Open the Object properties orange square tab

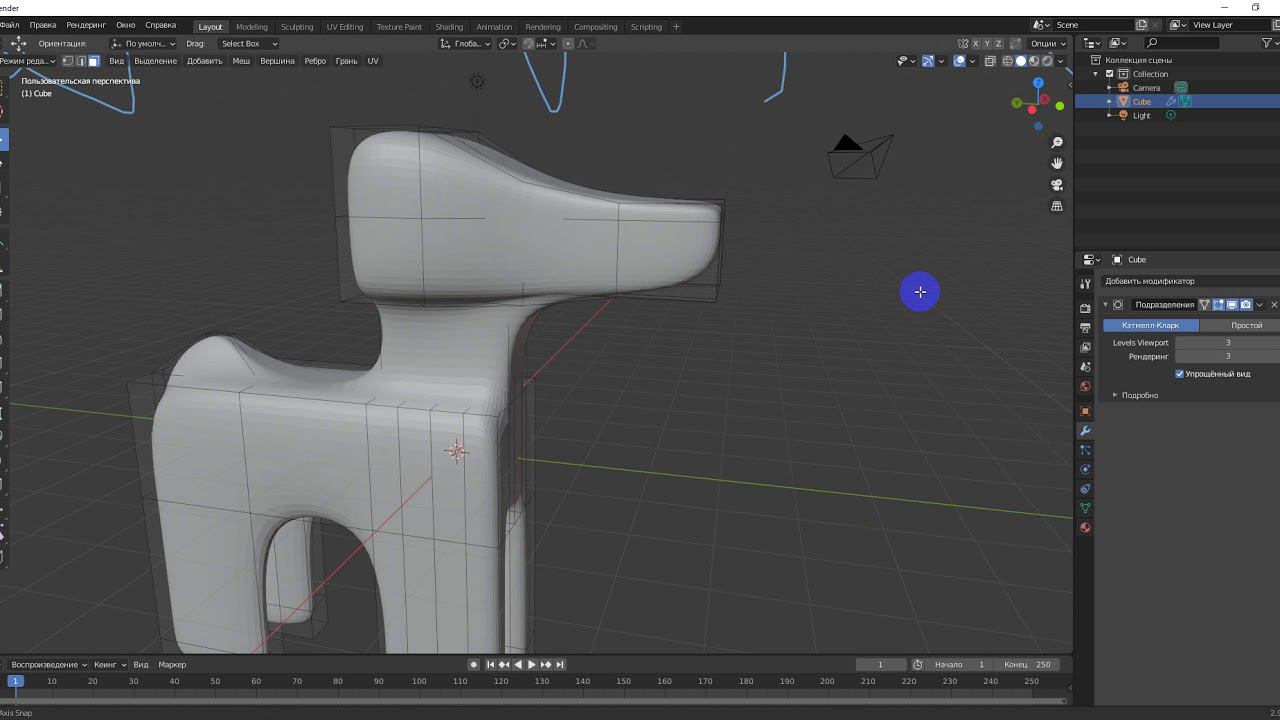click(x=1085, y=411)
